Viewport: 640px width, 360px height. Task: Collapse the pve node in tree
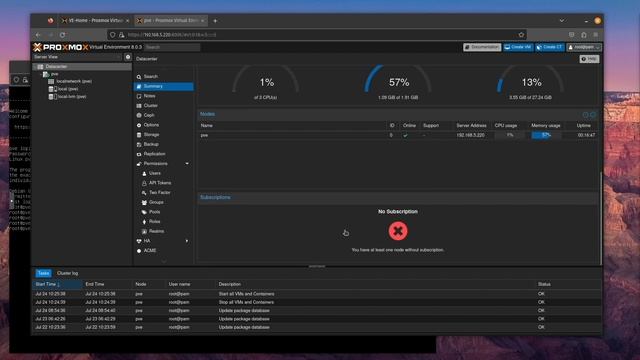pyautogui.click(x=41, y=74)
